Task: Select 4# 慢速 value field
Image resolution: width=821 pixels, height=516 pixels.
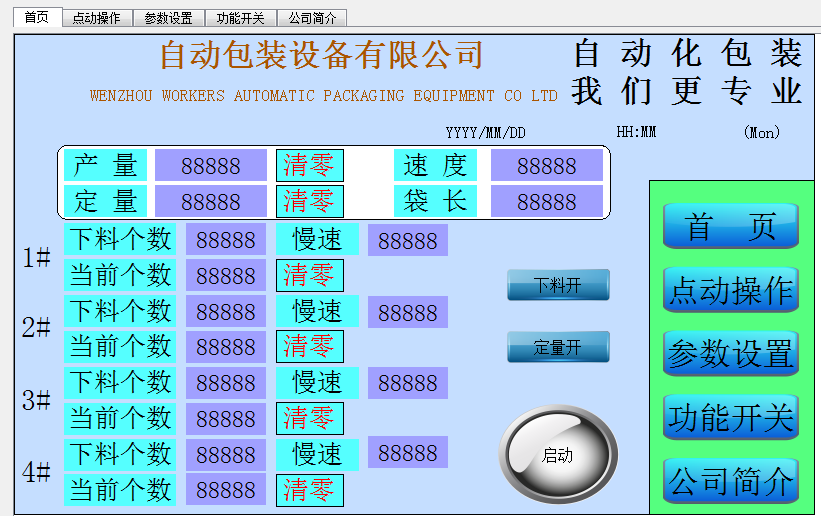Action: pyautogui.click(x=408, y=453)
